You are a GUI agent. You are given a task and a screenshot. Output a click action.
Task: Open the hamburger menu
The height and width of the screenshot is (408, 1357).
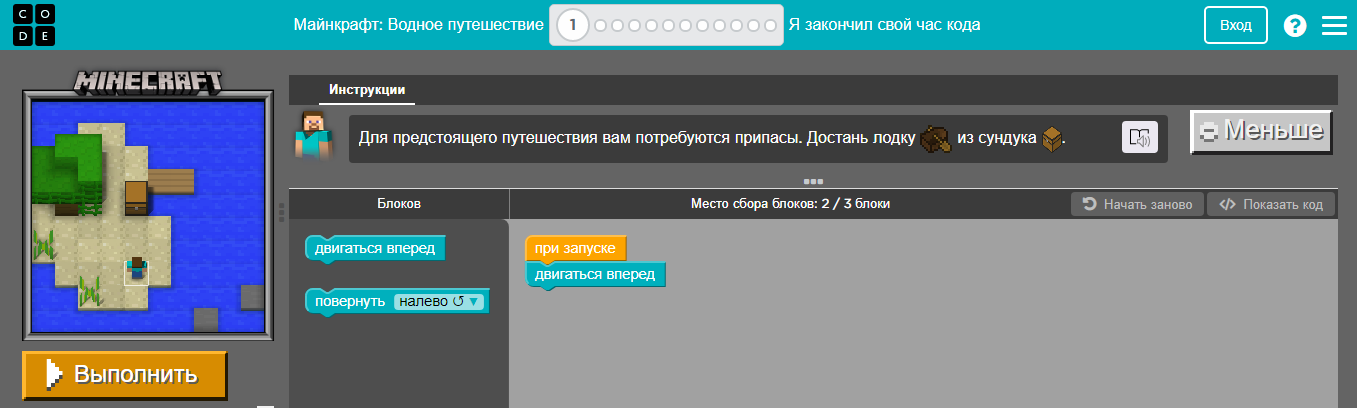pyautogui.click(x=1335, y=26)
